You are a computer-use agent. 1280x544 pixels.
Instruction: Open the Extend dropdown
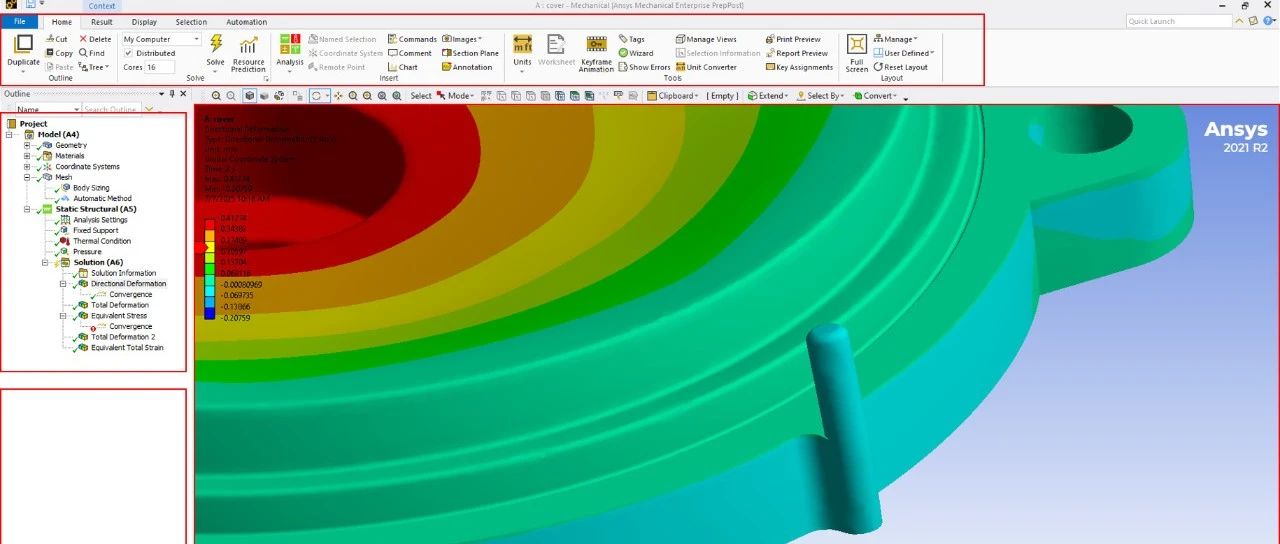pyautogui.click(x=769, y=96)
